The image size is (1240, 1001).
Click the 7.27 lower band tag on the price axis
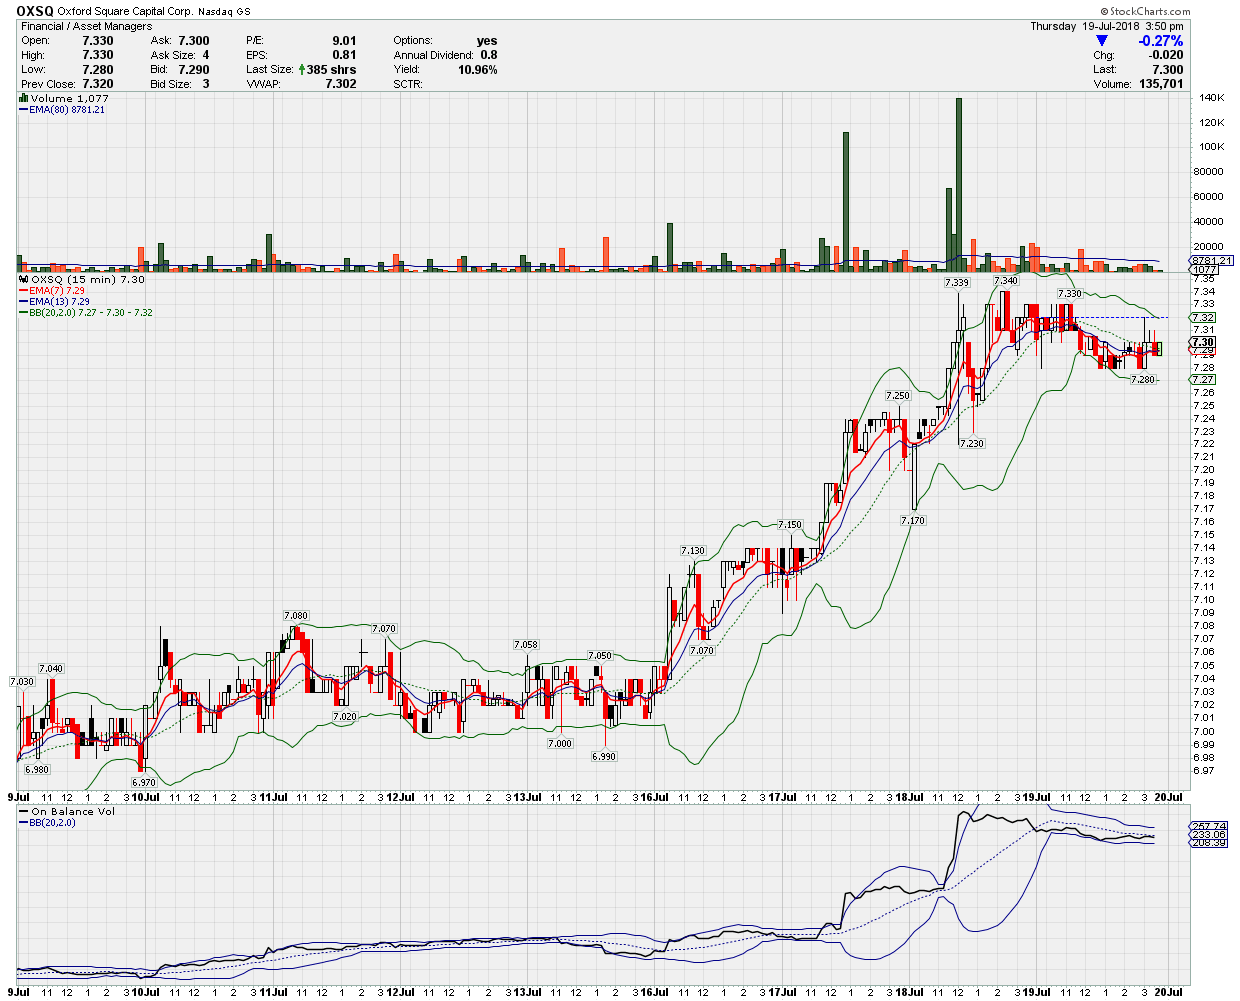[1203, 380]
